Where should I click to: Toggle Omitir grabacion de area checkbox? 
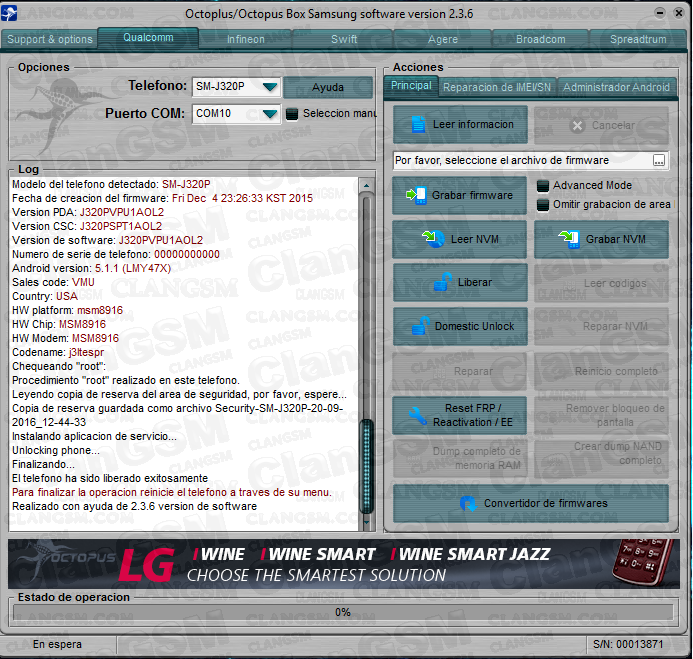tap(543, 205)
